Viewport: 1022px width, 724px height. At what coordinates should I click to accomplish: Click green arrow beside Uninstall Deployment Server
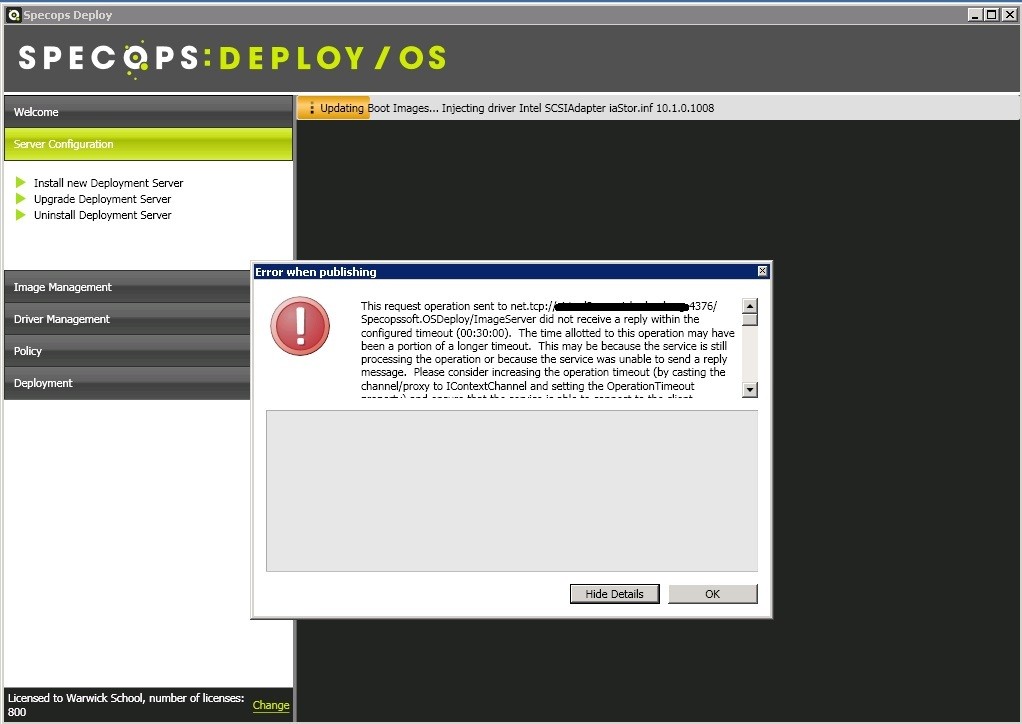point(20,214)
